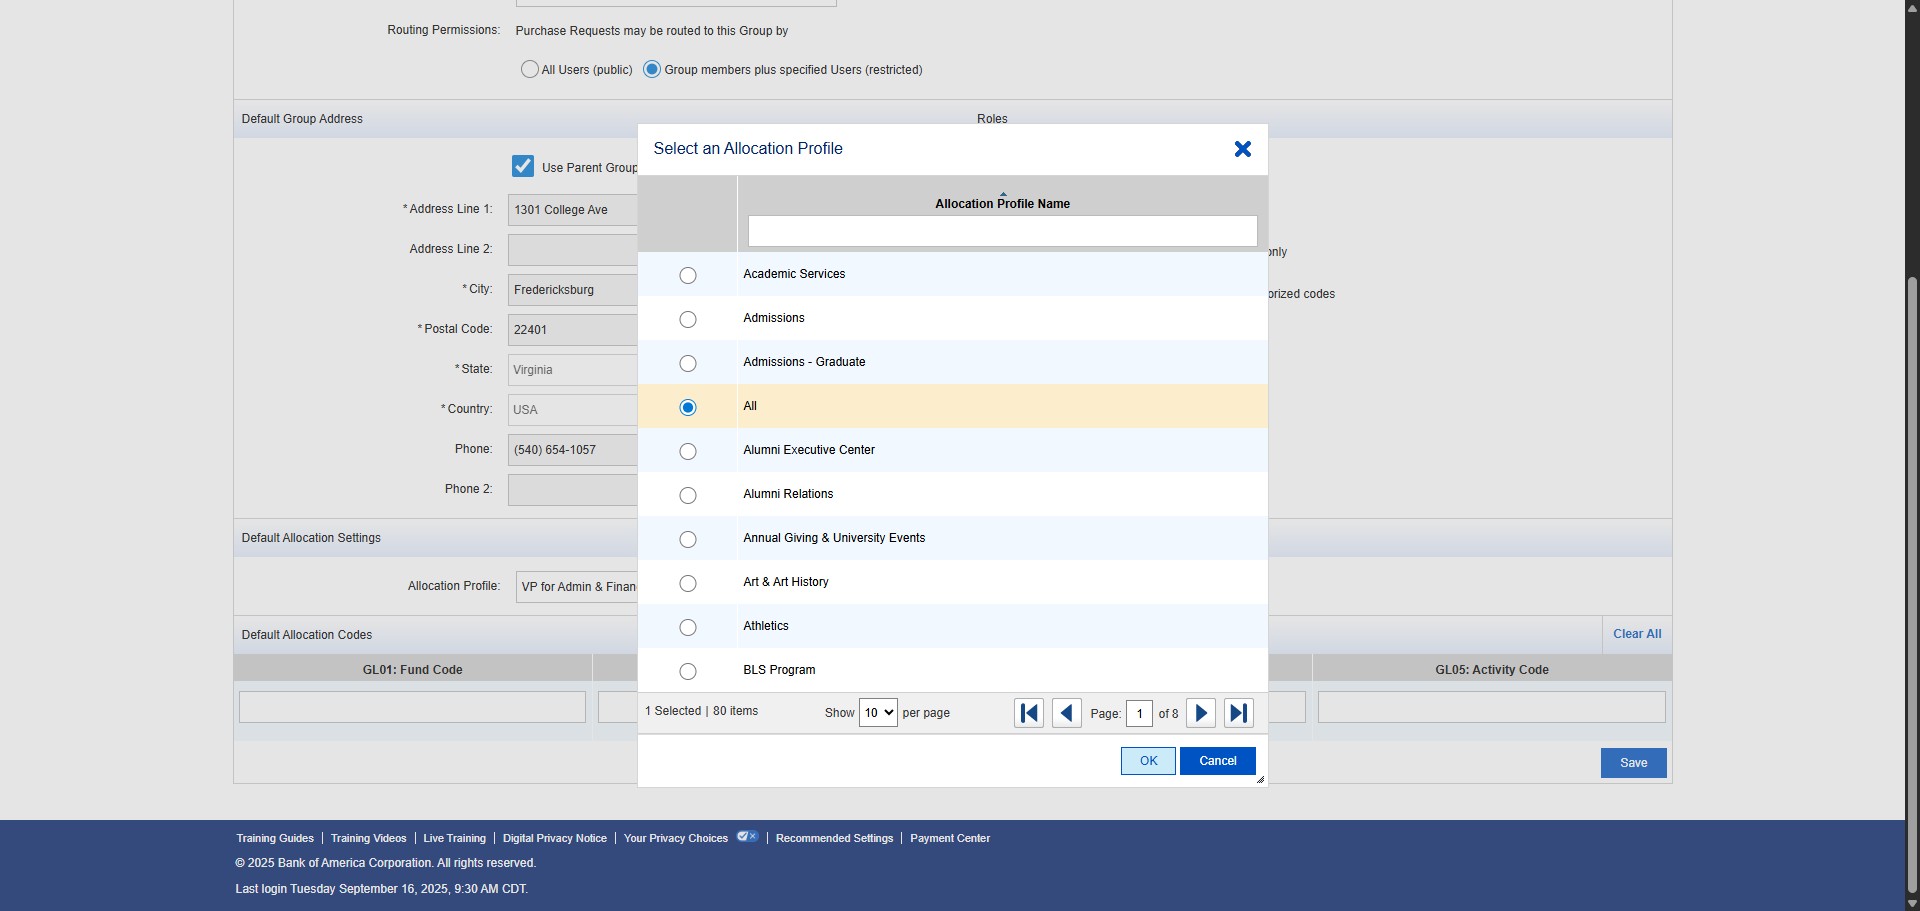Click the GL05: Activity Code column header
1920x911 pixels.
pyautogui.click(x=1491, y=670)
